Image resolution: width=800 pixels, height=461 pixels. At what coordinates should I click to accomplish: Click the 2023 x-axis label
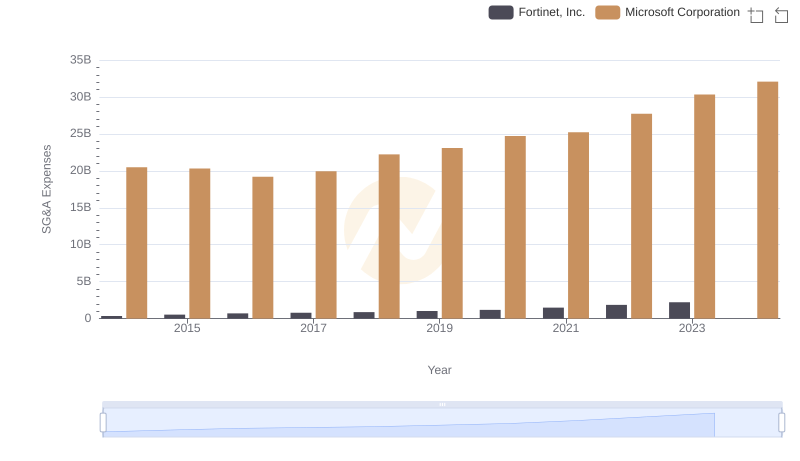(692, 328)
